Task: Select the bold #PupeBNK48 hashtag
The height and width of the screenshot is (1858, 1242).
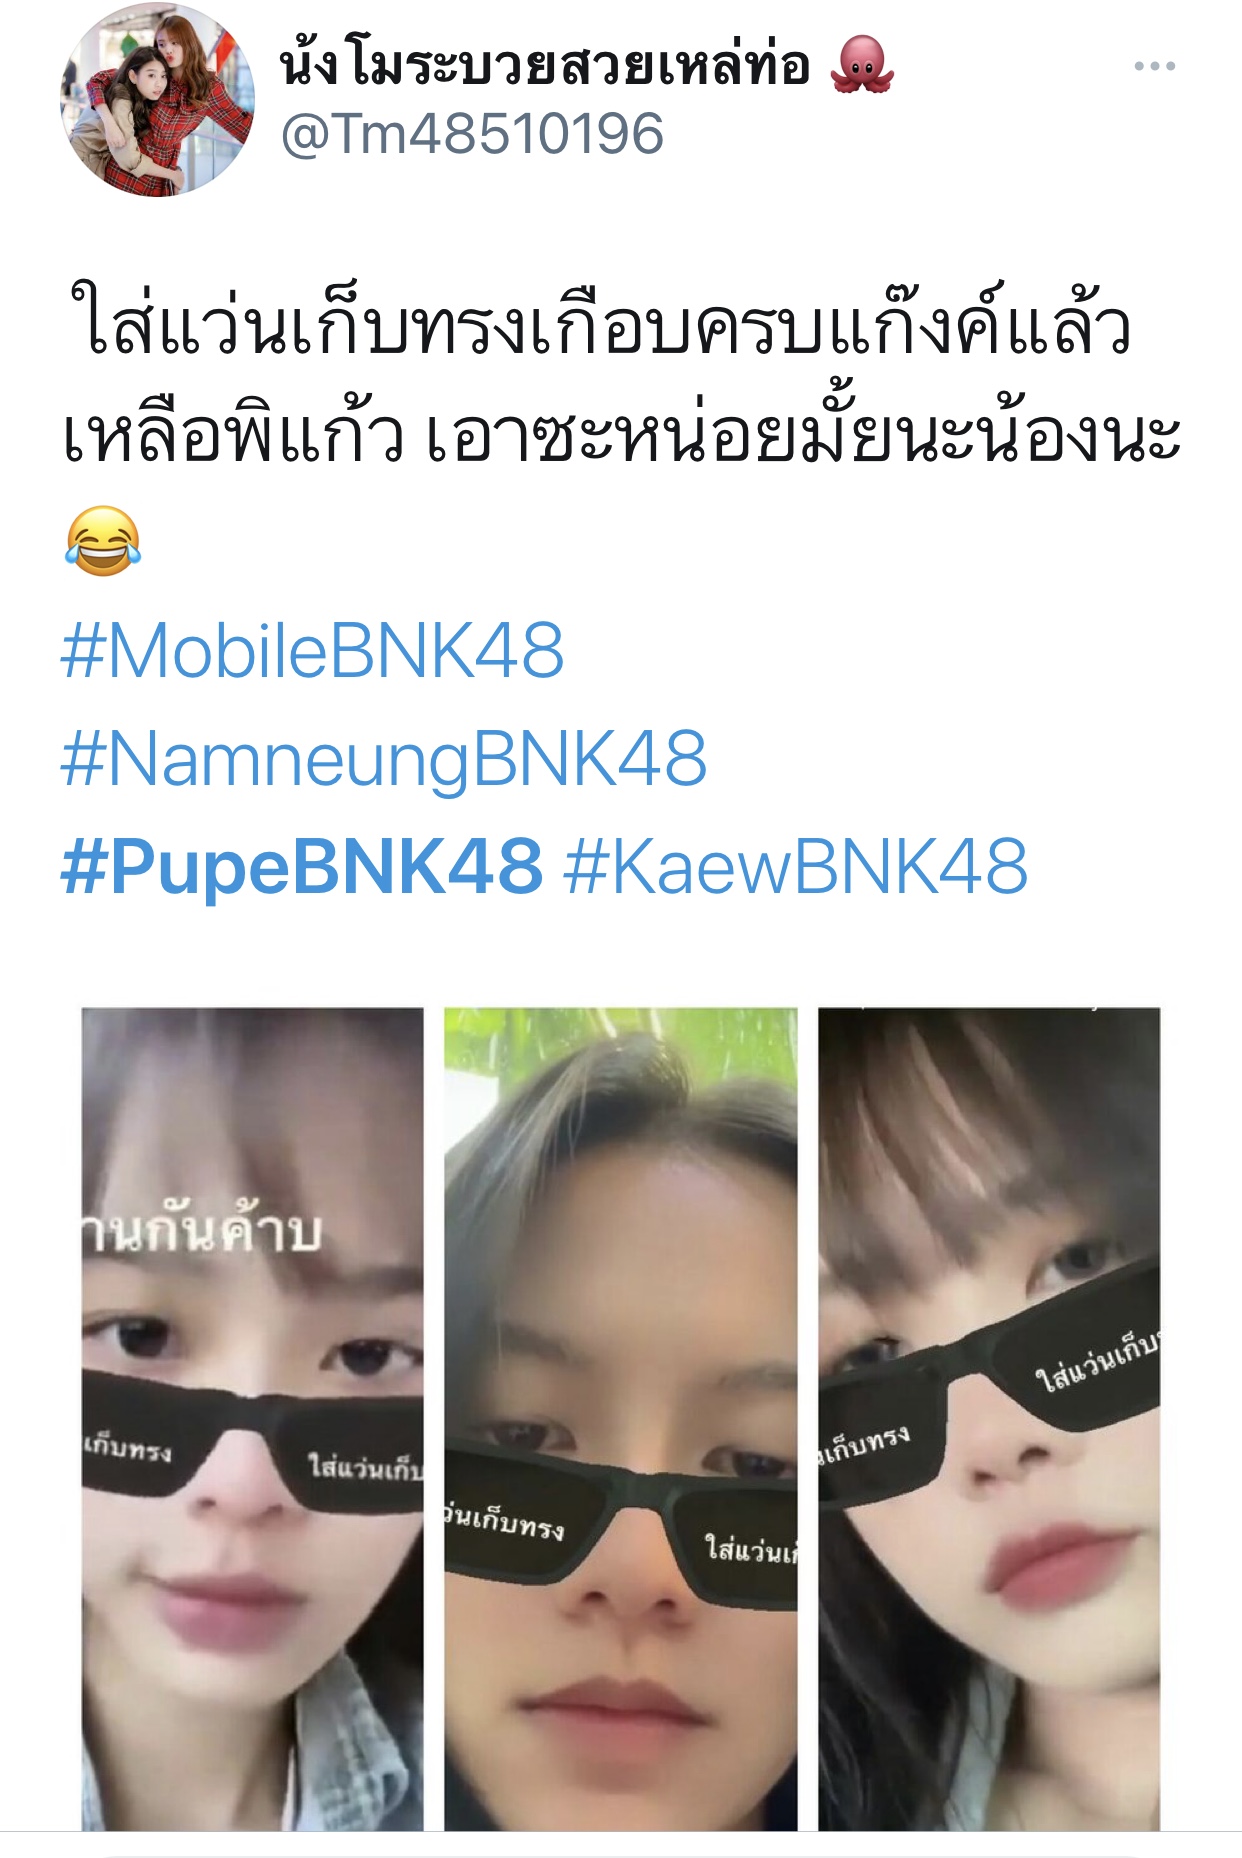Action: pyautogui.click(x=302, y=866)
